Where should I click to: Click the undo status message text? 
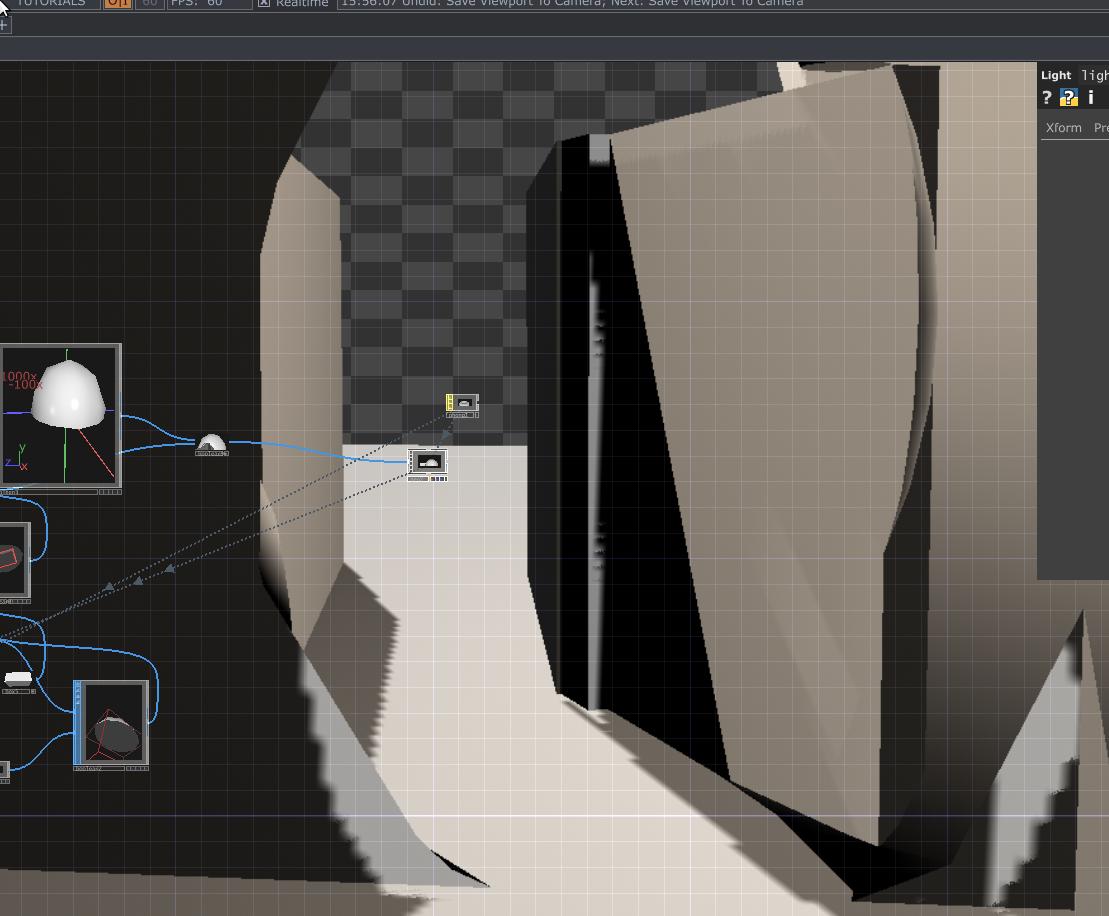point(571,3)
